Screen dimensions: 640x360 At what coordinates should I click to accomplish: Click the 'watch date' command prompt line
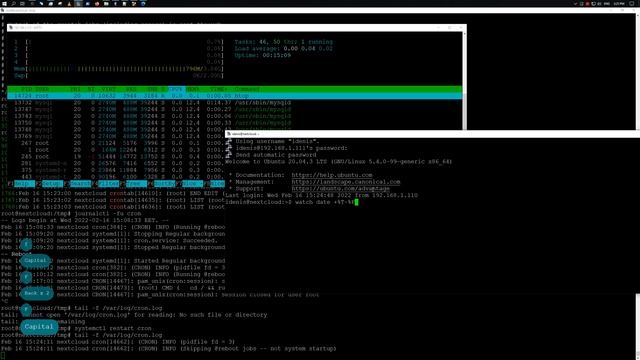point(291,202)
